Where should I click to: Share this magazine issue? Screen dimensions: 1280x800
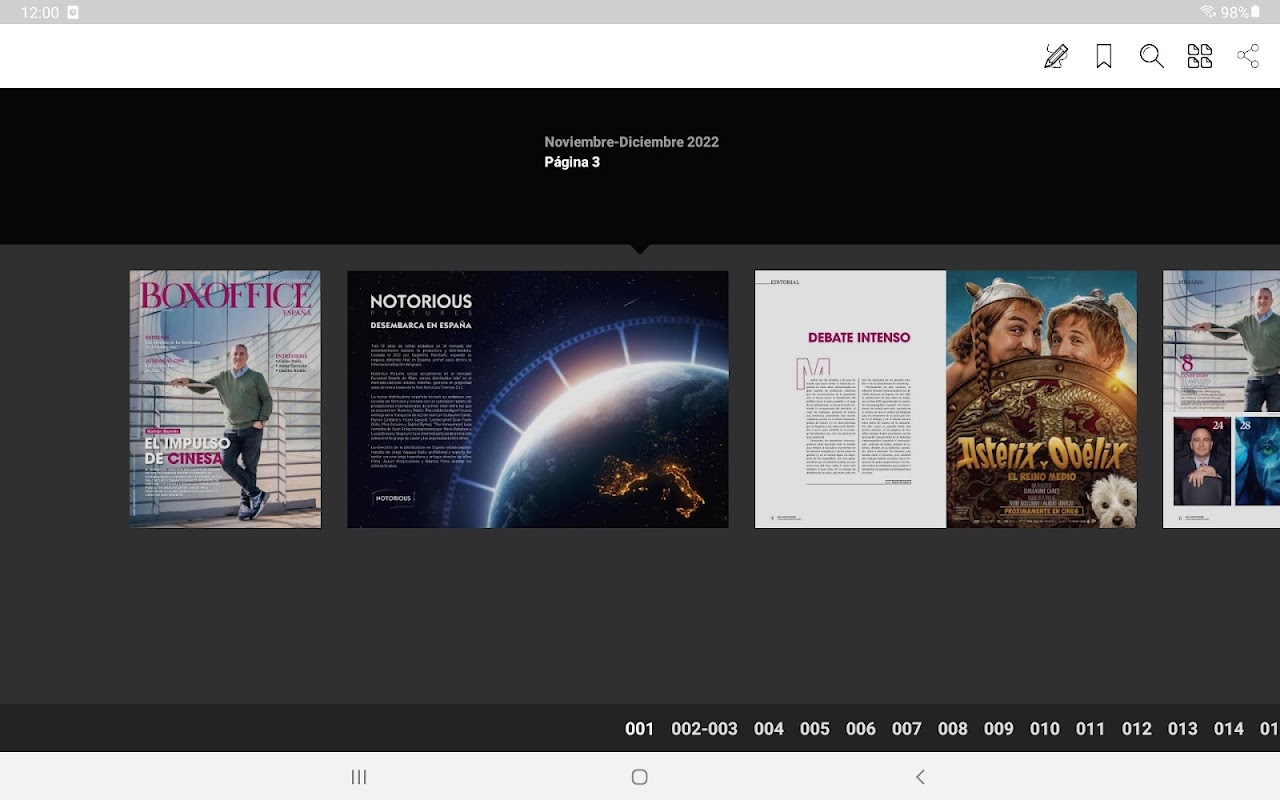[1247, 56]
